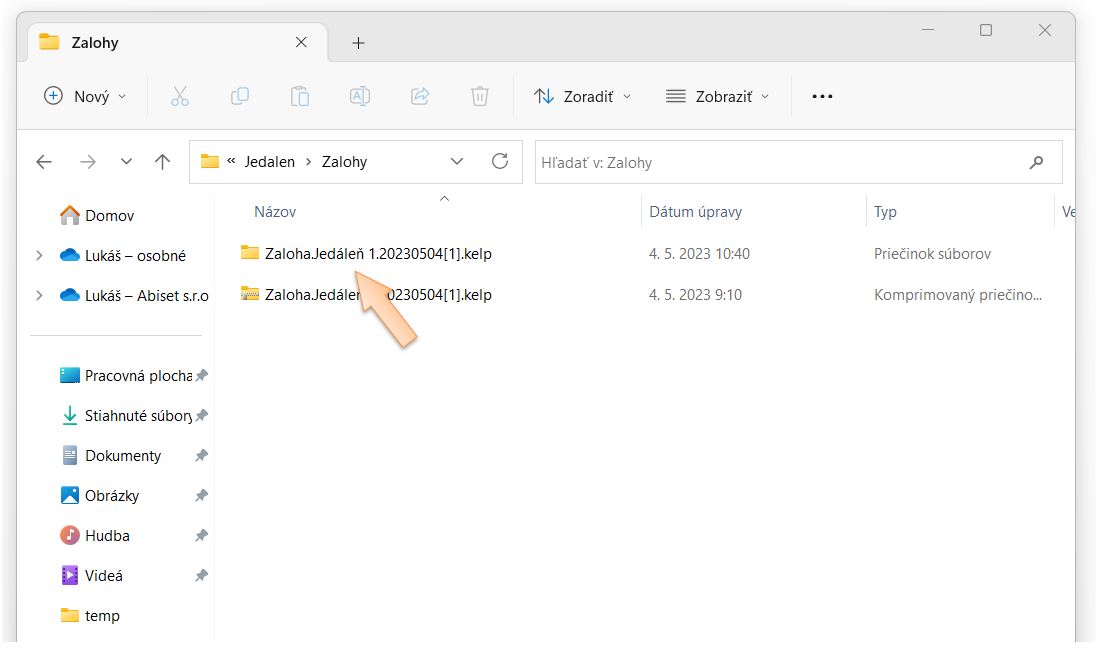
Task: Open the three-dots more options menu
Action: click(x=822, y=96)
